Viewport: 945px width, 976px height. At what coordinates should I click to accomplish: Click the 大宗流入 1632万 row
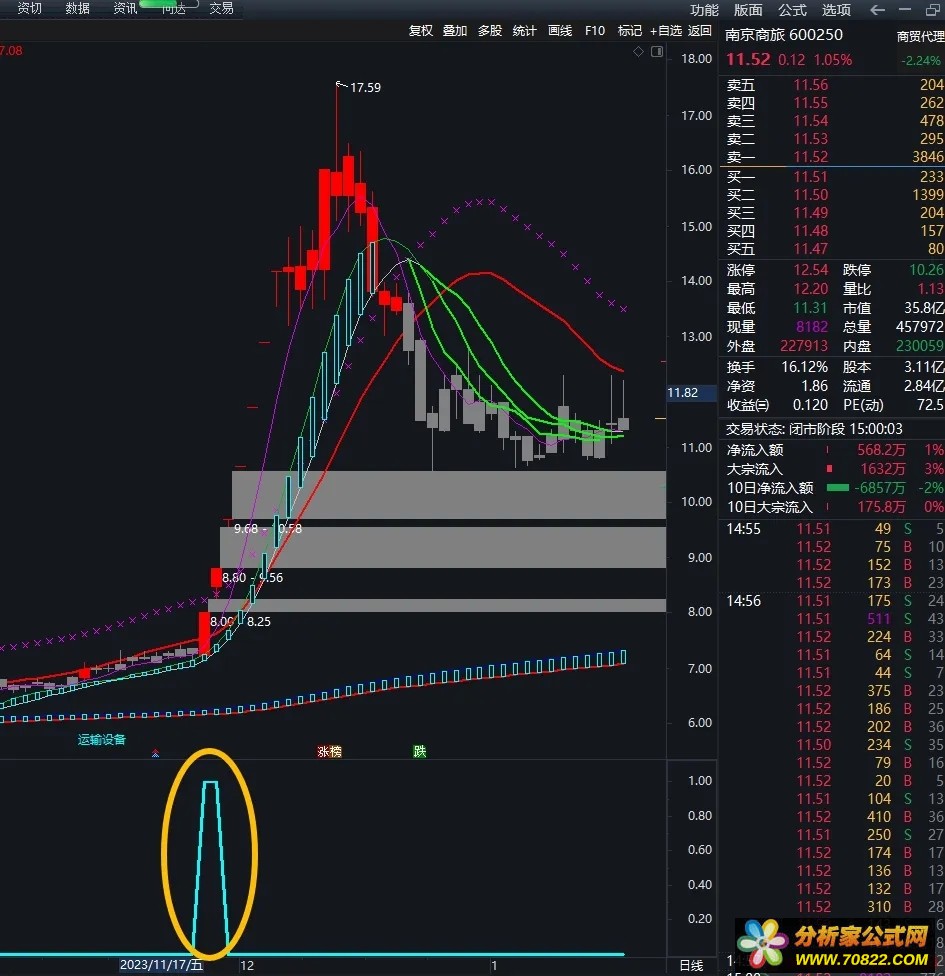(835, 469)
